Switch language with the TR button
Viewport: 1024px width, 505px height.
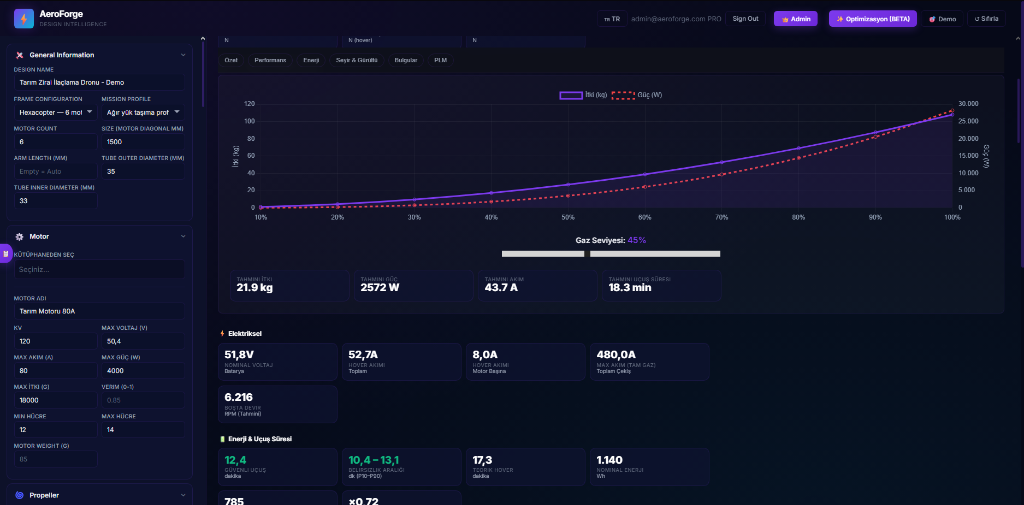[x=612, y=19]
